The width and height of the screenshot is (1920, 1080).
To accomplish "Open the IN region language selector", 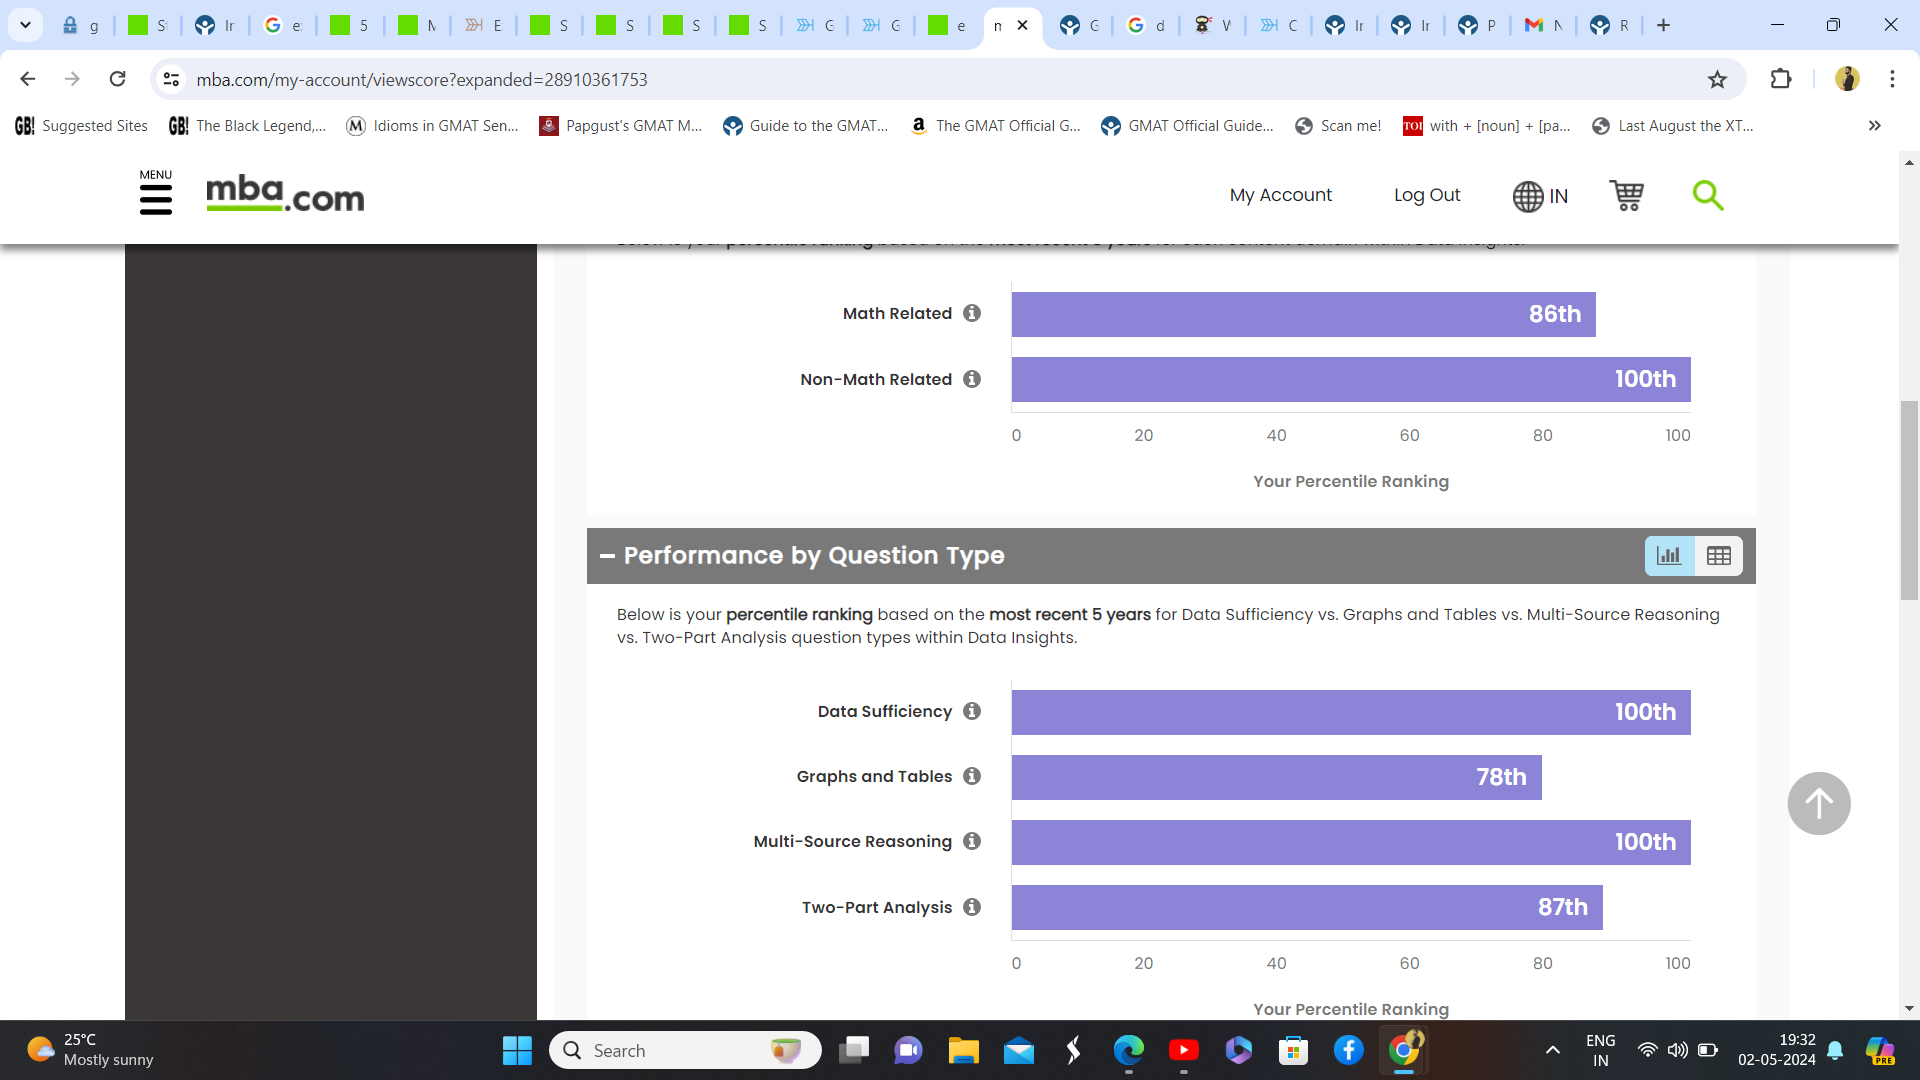I will pyautogui.click(x=1540, y=196).
